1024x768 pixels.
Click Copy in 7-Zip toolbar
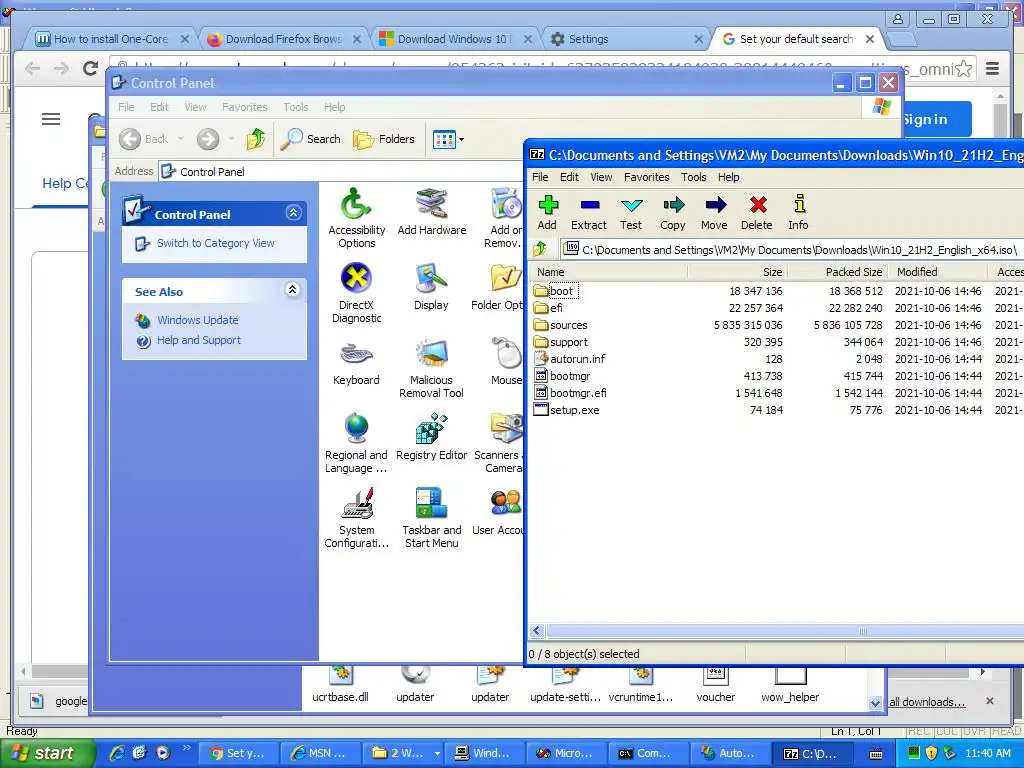pos(673,213)
